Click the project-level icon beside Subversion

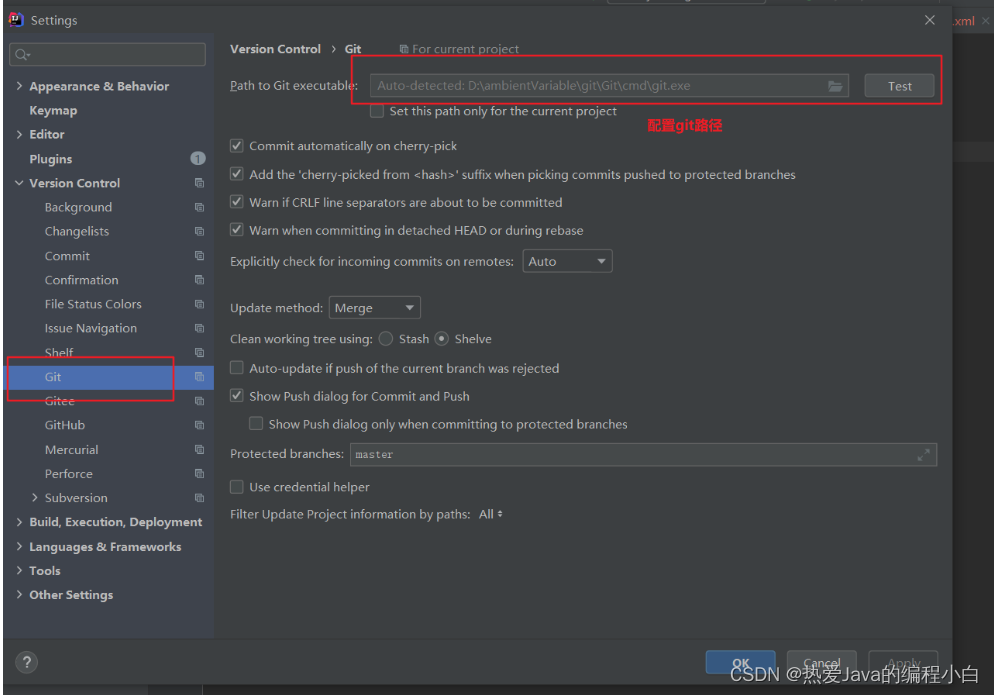(x=199, y=498)
